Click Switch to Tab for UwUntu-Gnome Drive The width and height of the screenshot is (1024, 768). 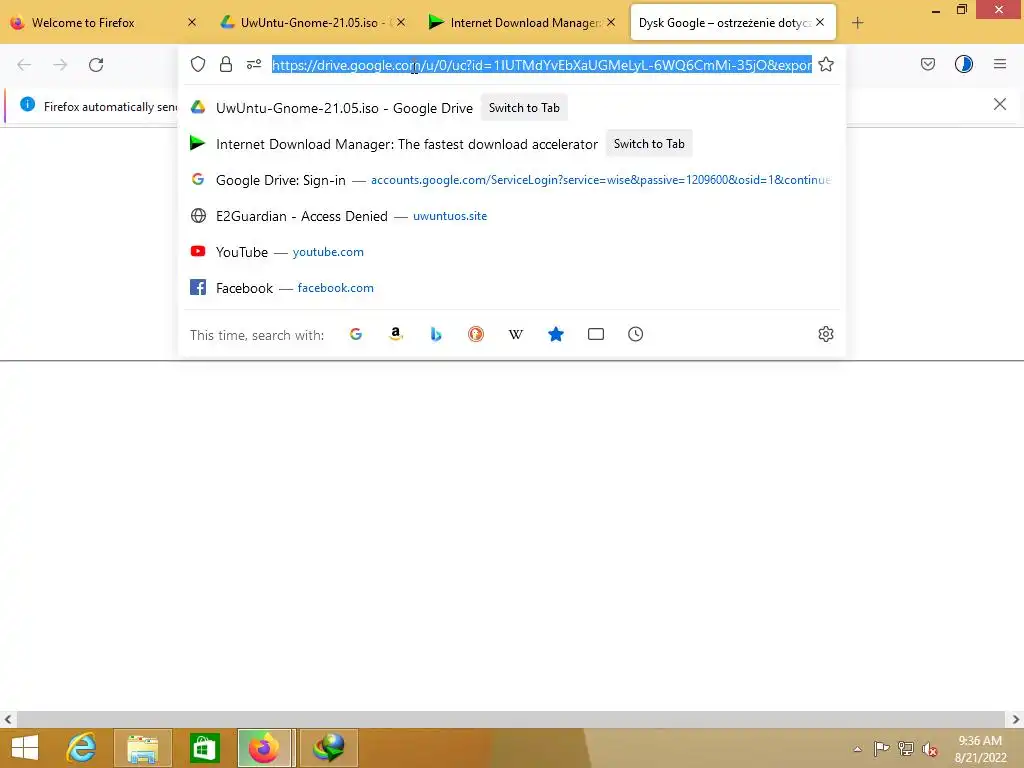[524, 108]
